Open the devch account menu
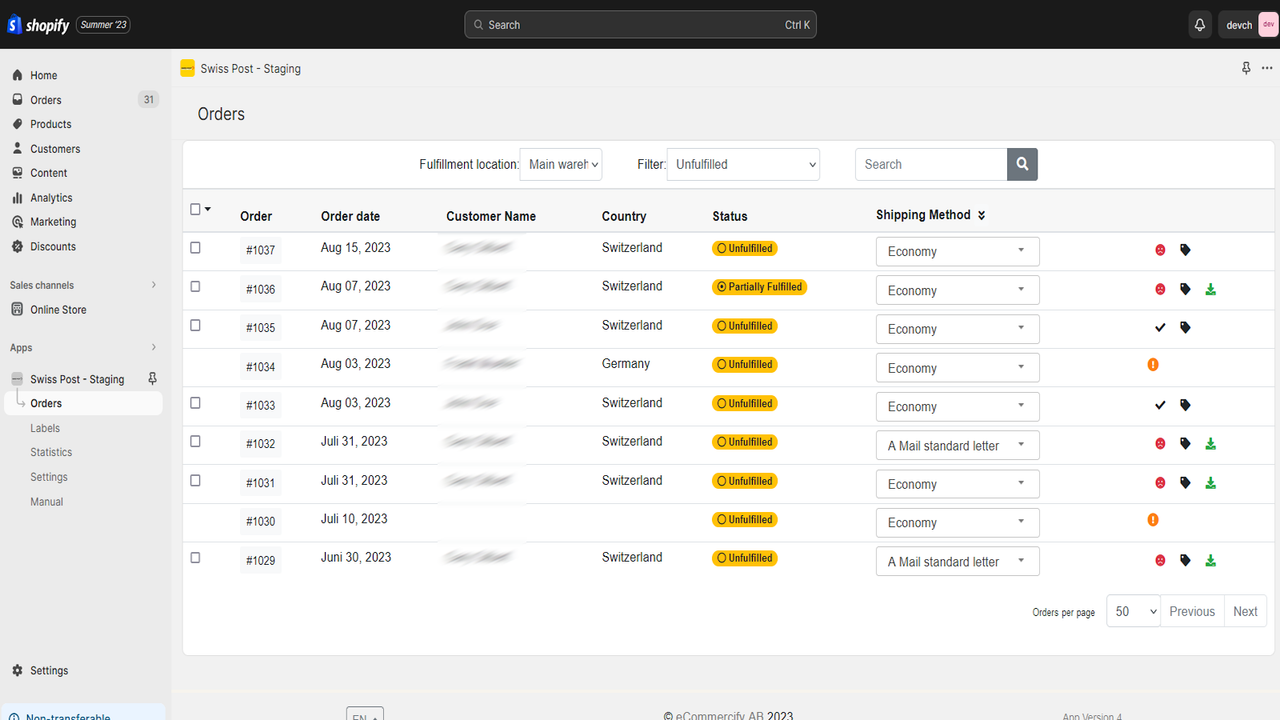 [x=1248, y=25]
